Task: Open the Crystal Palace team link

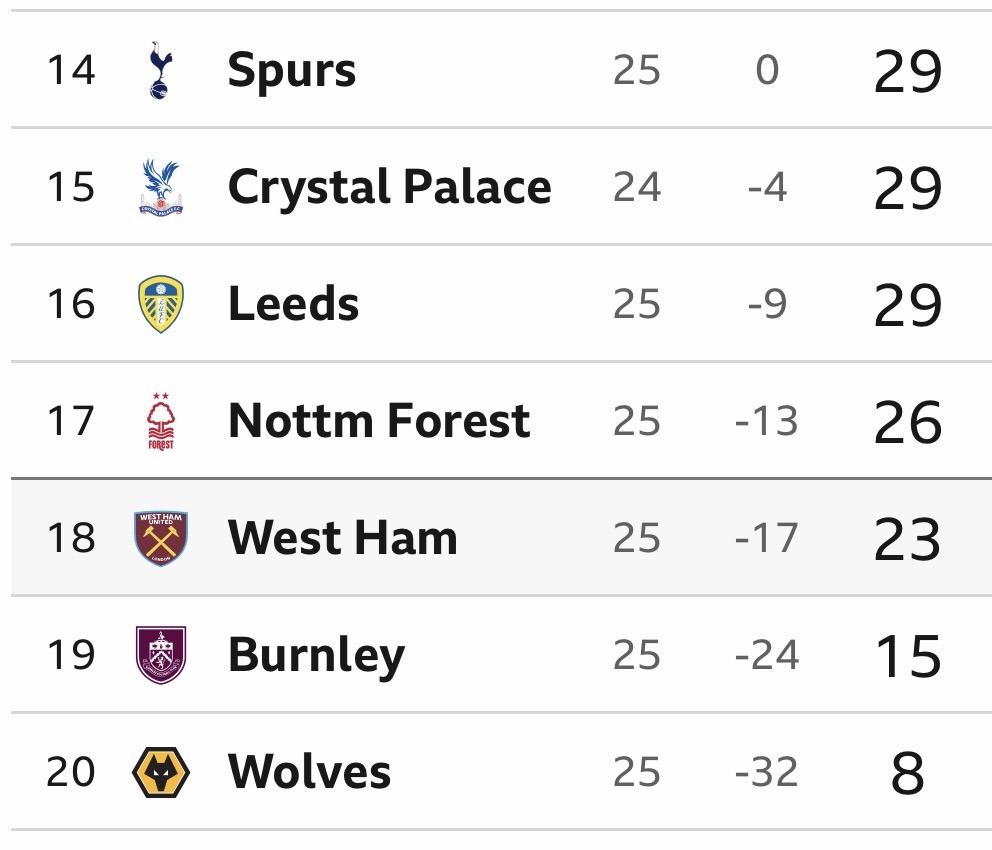Action: [x=389, y=187]
